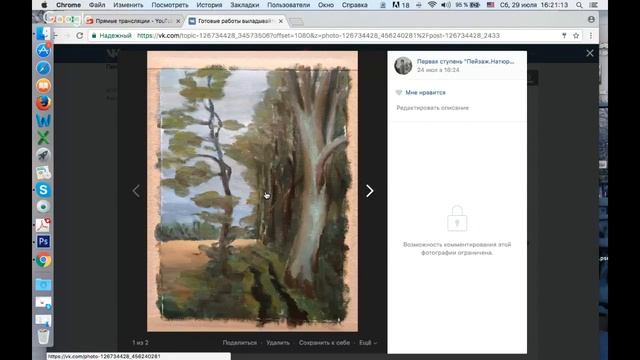640x360 pixels.
Task: Open Photoshop from the Dock
Action: pos(43,242)
